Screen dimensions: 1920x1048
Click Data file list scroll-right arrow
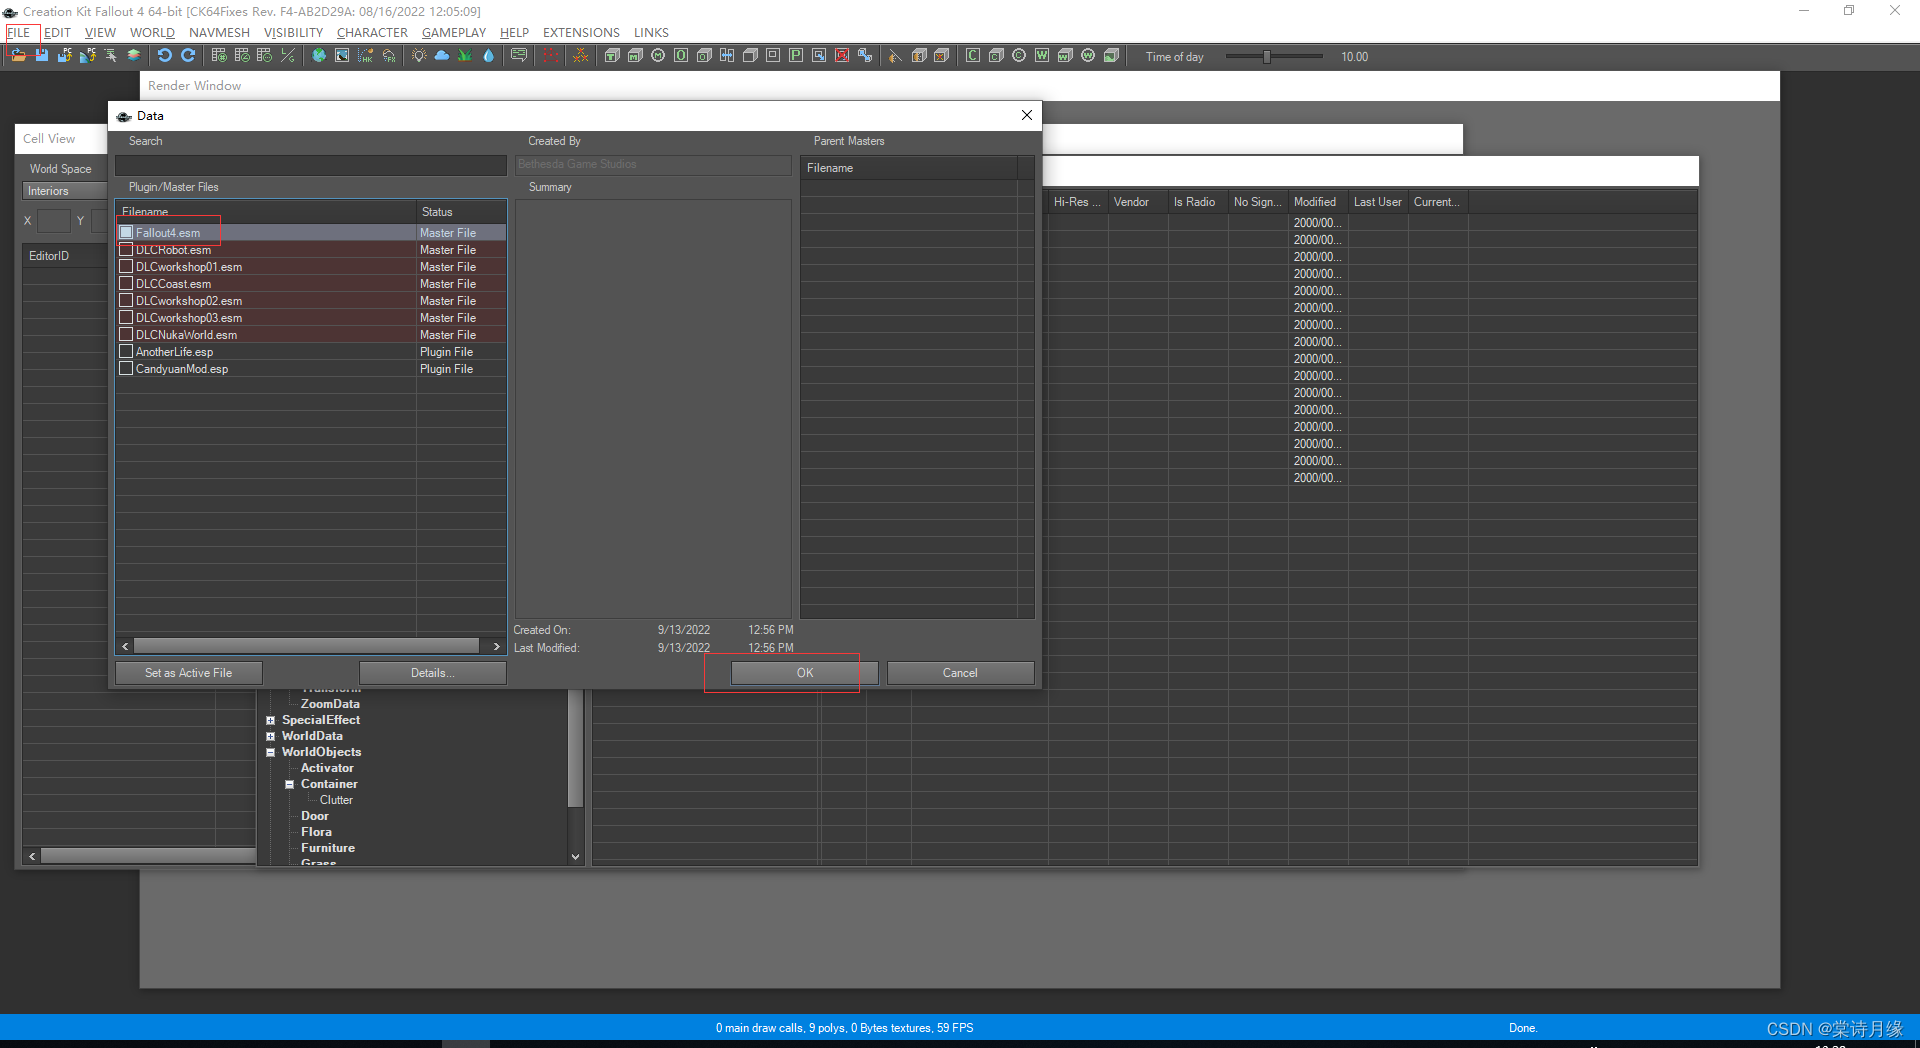pos(496,646)
